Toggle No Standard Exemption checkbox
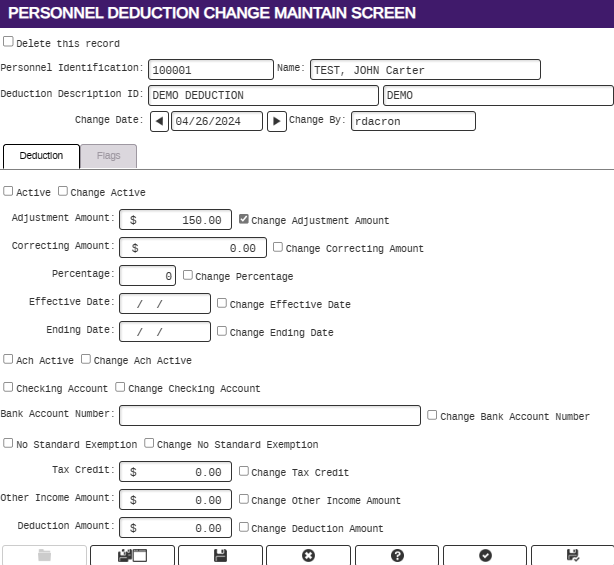Image resolution: width=614 pixels, height=565 pixels. pyautogui.click(x=8, y=443)
